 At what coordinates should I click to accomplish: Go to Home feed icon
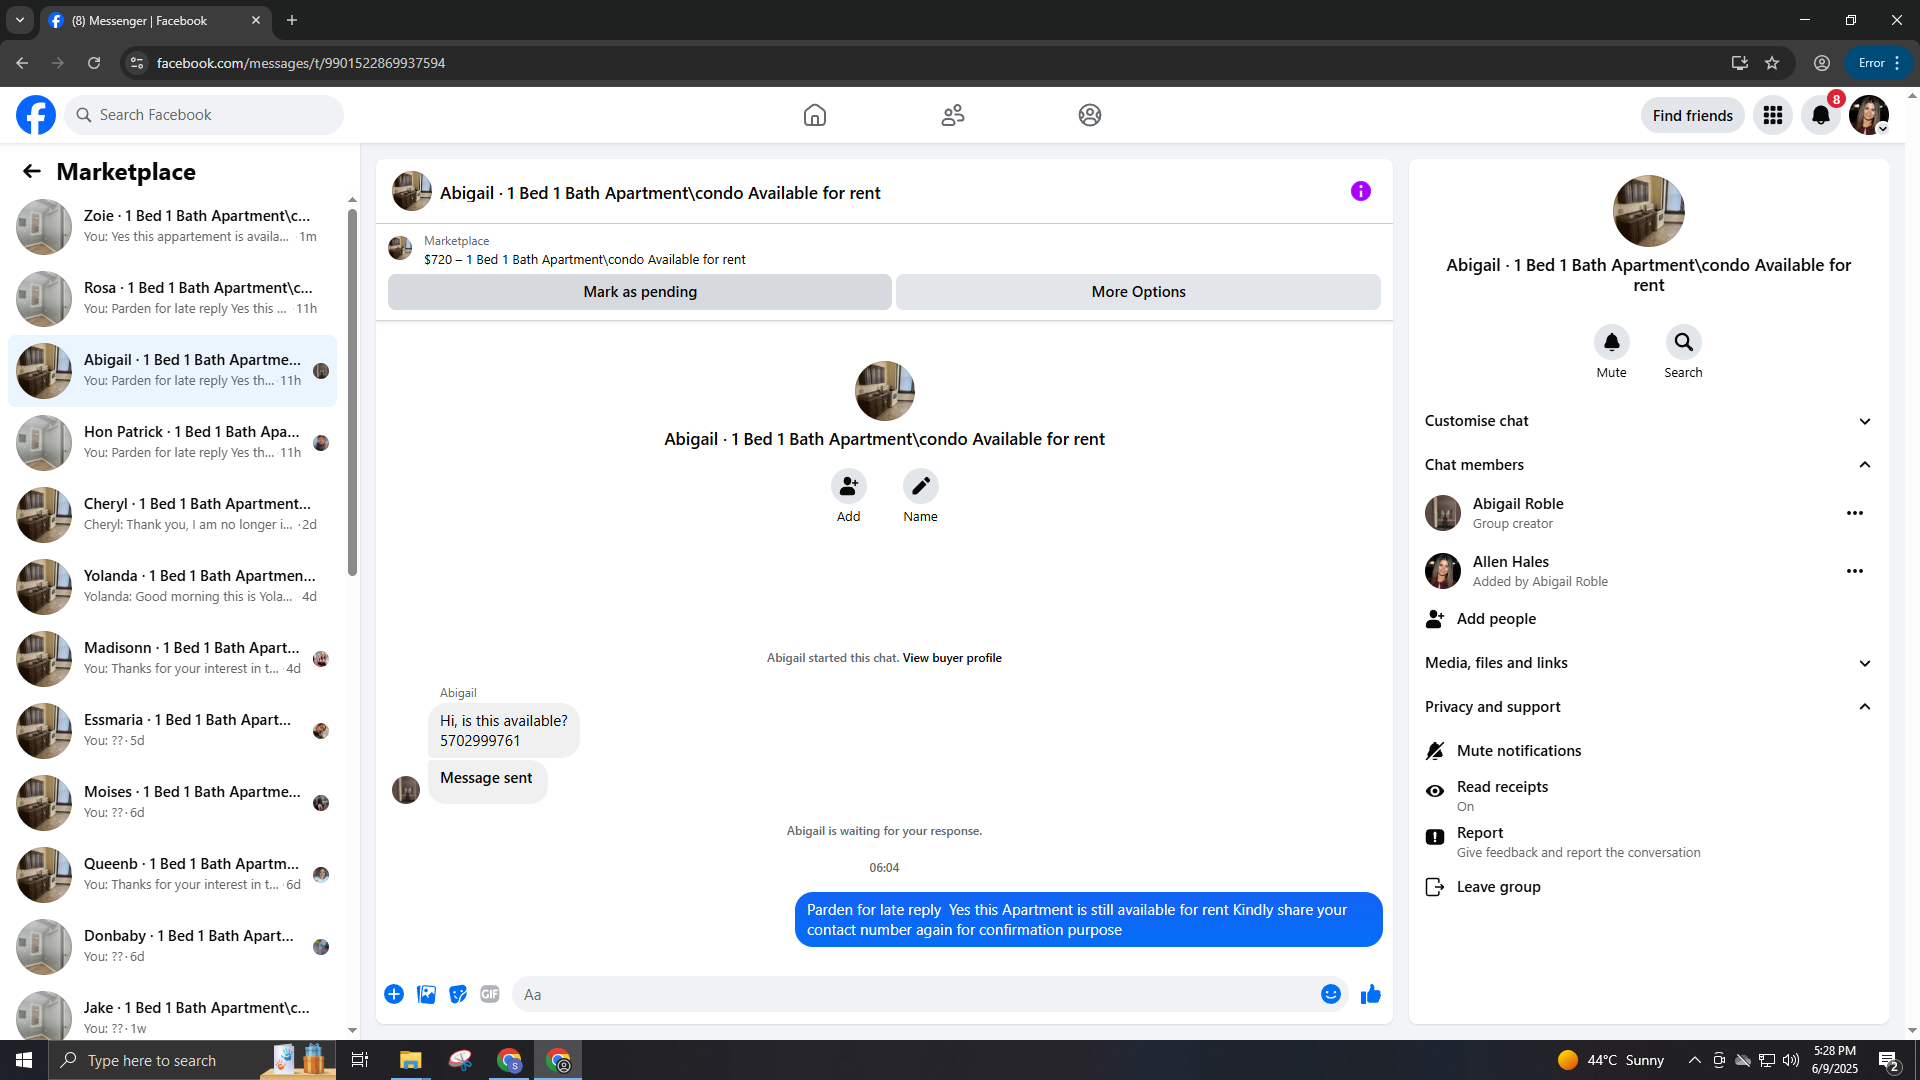tap(815, 115)
